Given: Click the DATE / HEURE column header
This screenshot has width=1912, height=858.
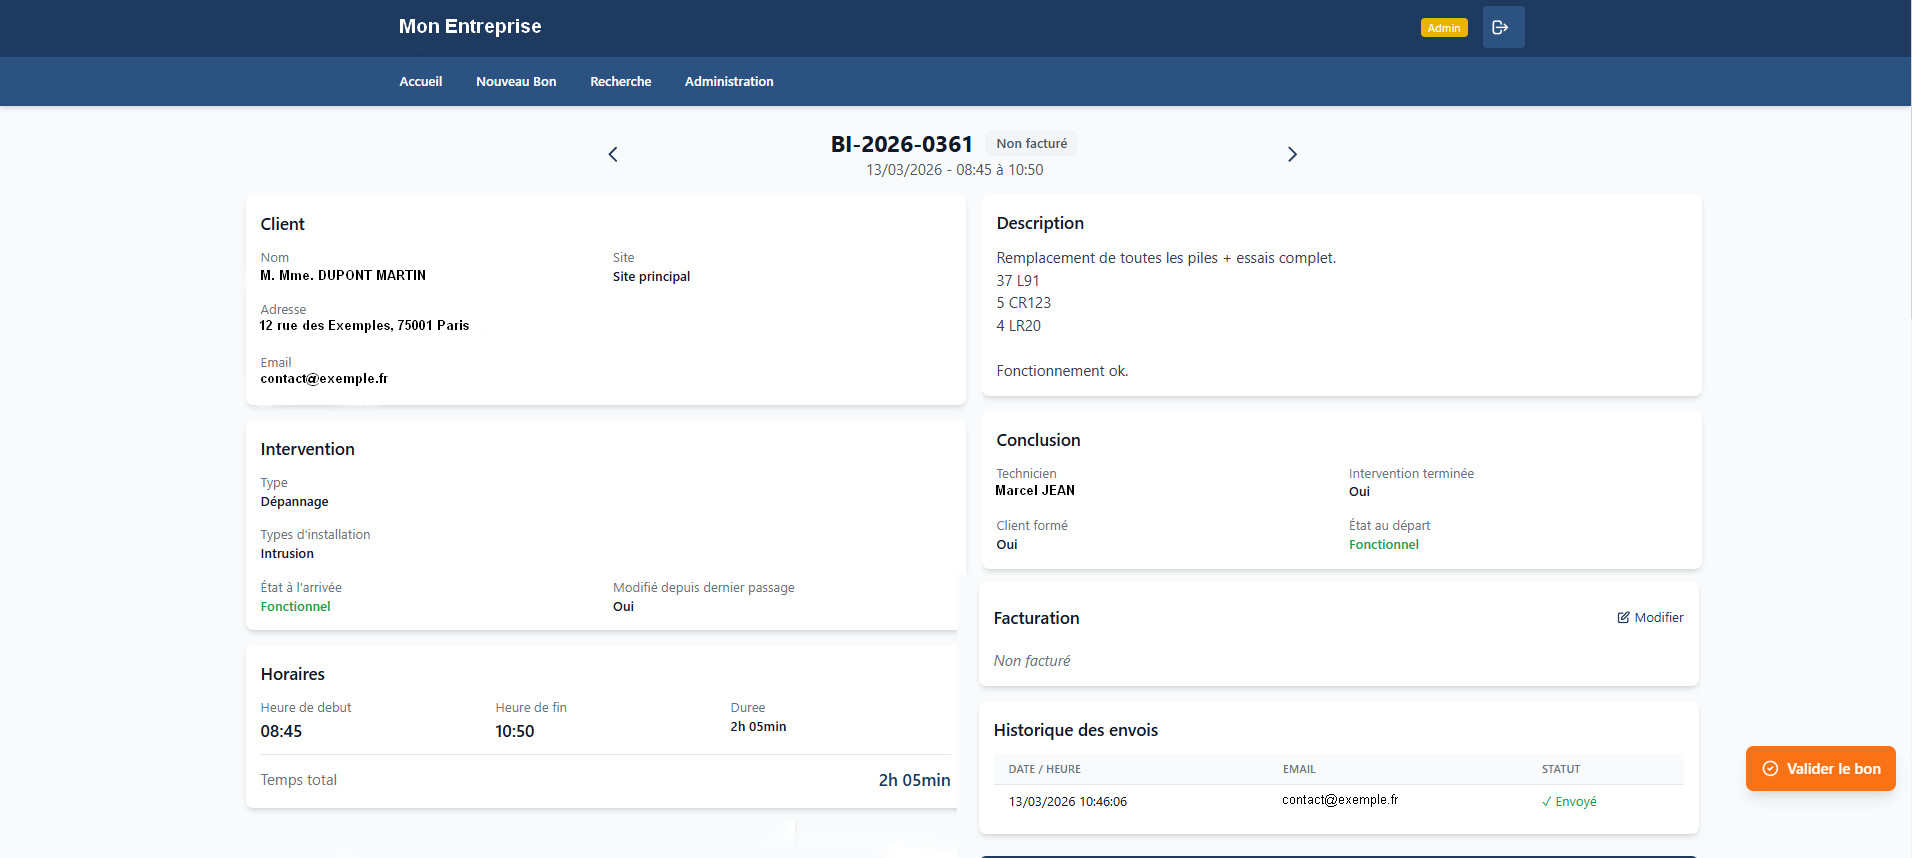Looking at the screenshot, I should (x=1044, y=769).
